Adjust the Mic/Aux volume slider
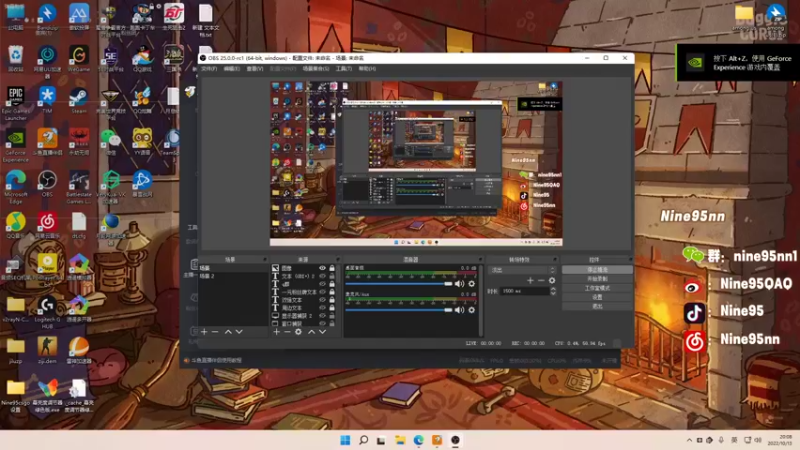 pyautogui.click(x=399, y=310)
